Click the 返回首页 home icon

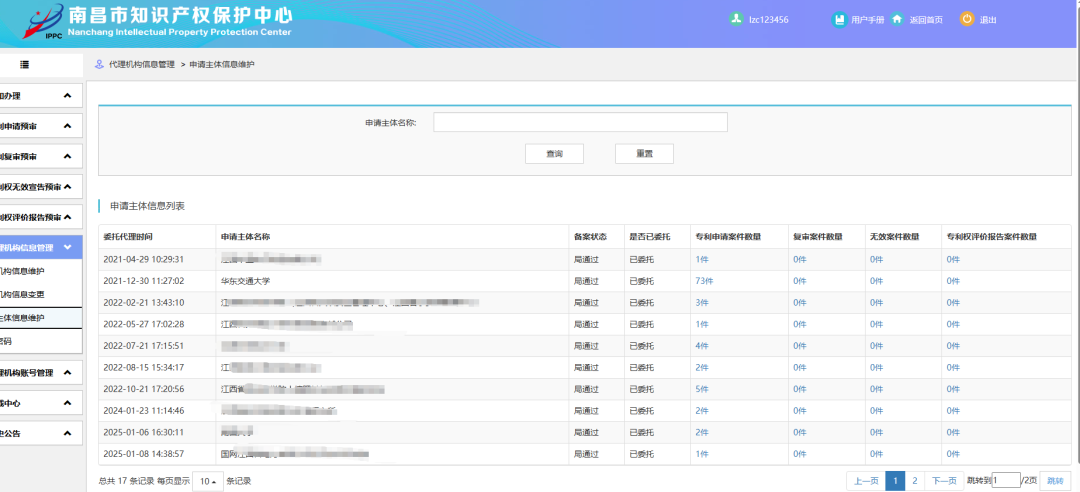click(x=897, y=19)
